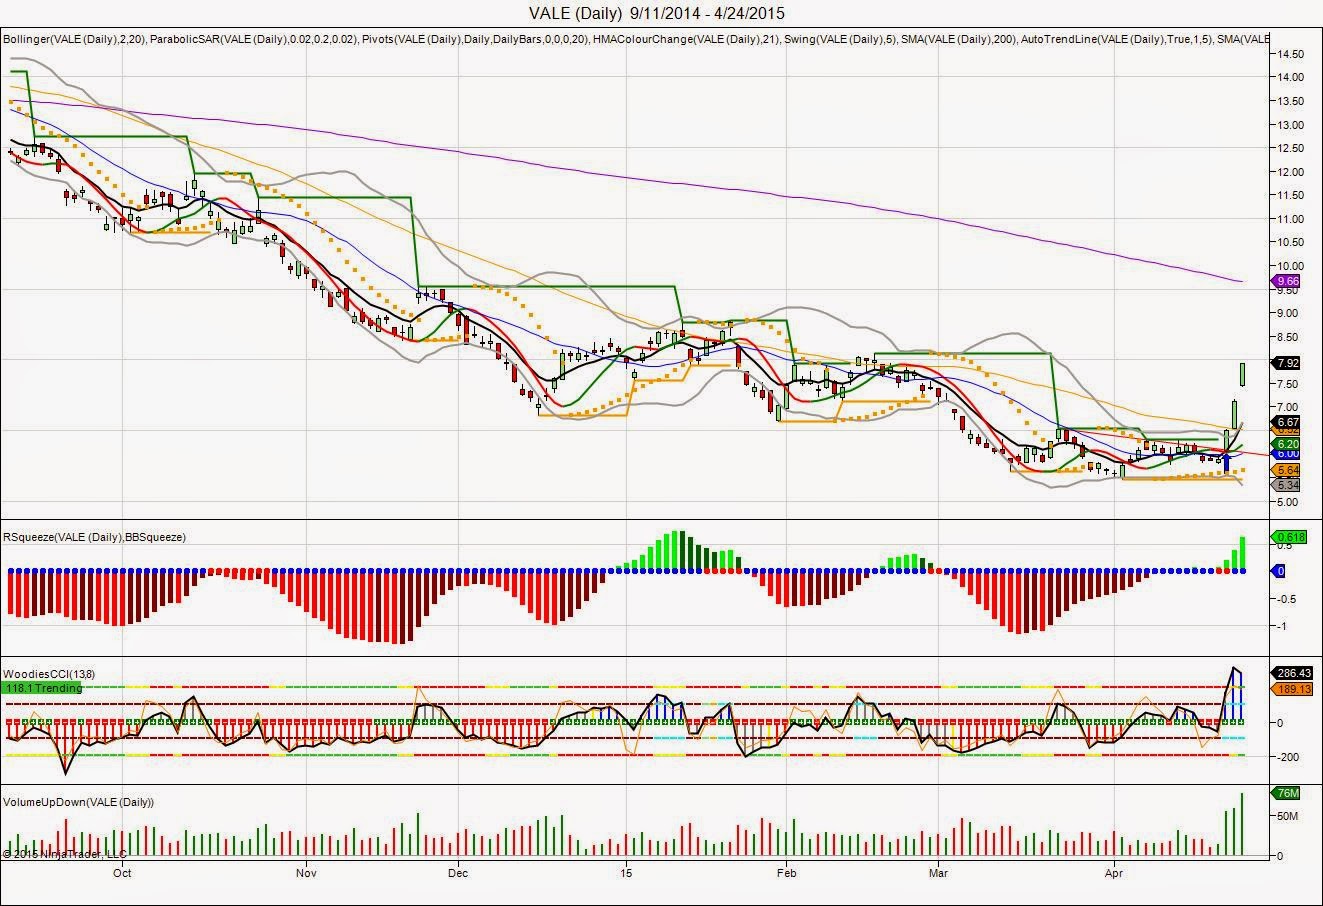Image resolution: width=1323 pixels, height=906 pixels.
Task: Select the 11.50 price axis label
Action: [x=1289, y=195]
